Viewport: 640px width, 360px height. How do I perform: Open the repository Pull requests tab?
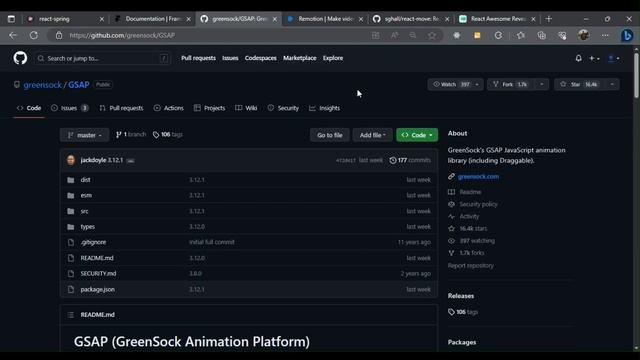coord(121,108)
